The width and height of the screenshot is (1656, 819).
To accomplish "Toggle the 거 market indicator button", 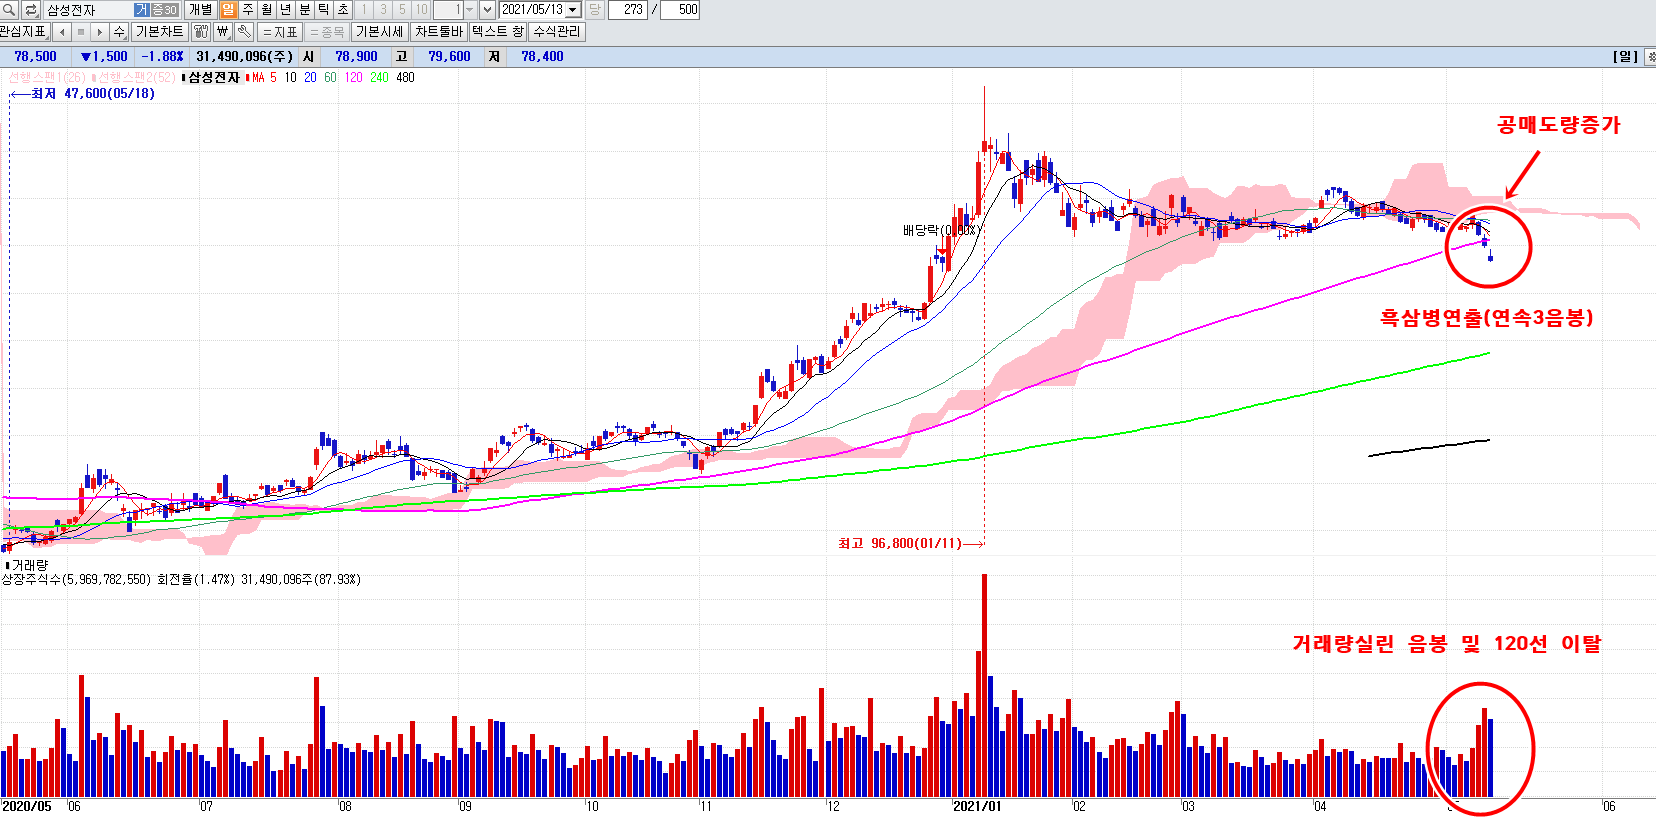I will click(141, 10).
